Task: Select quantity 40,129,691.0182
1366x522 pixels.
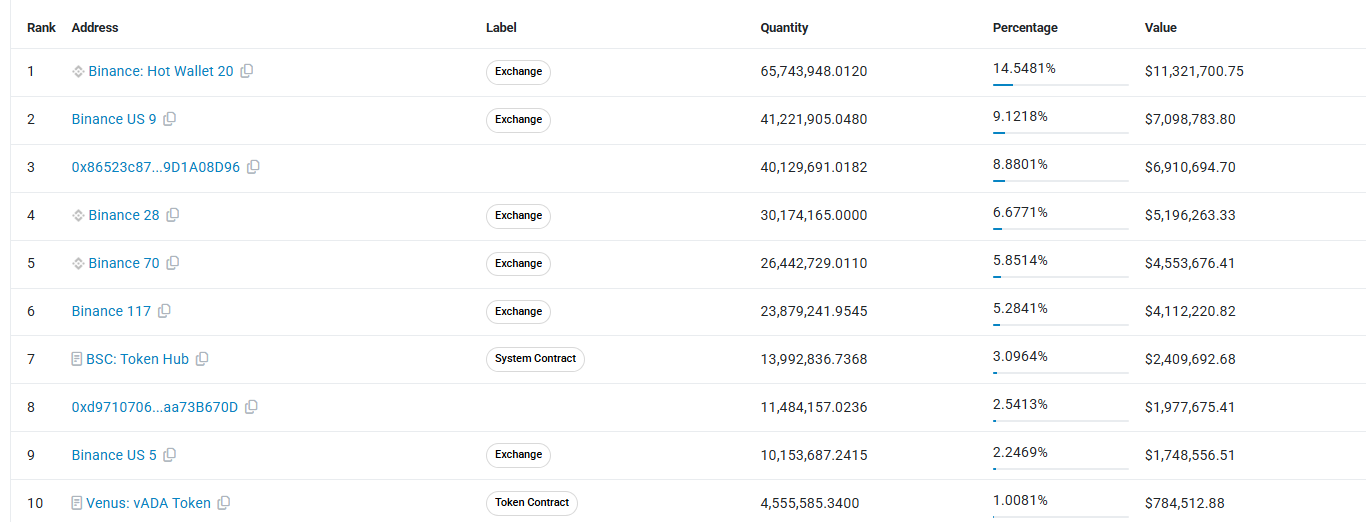Action: pyautogui.click(x=814, y=167)
